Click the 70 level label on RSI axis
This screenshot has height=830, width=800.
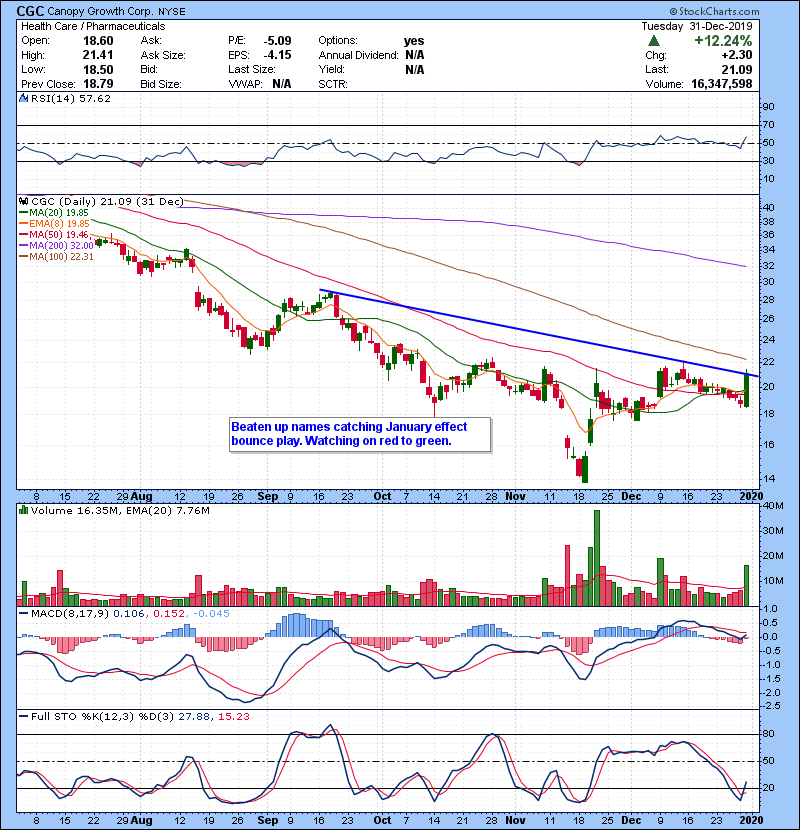(x=768, y=125)
